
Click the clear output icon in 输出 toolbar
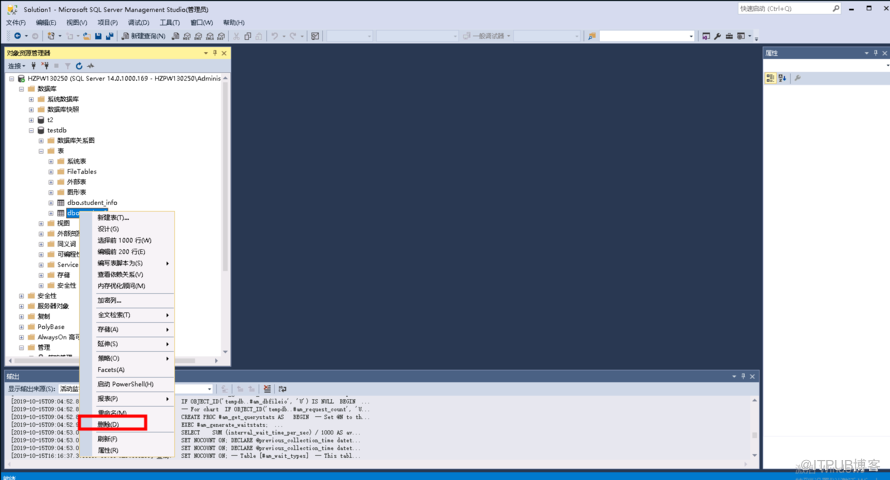point(269,389)
